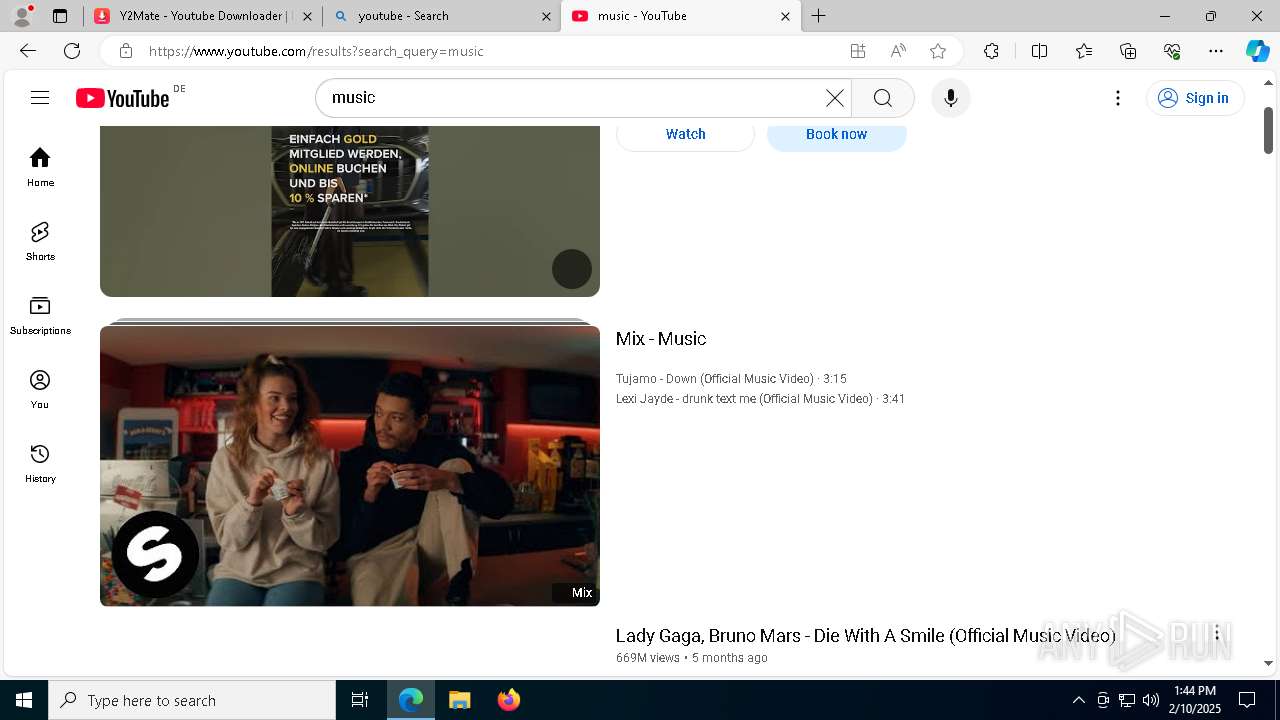The height and width of the screenshot is (720, 1280).
Task: View site information lock icon
Action: [125, 51]
